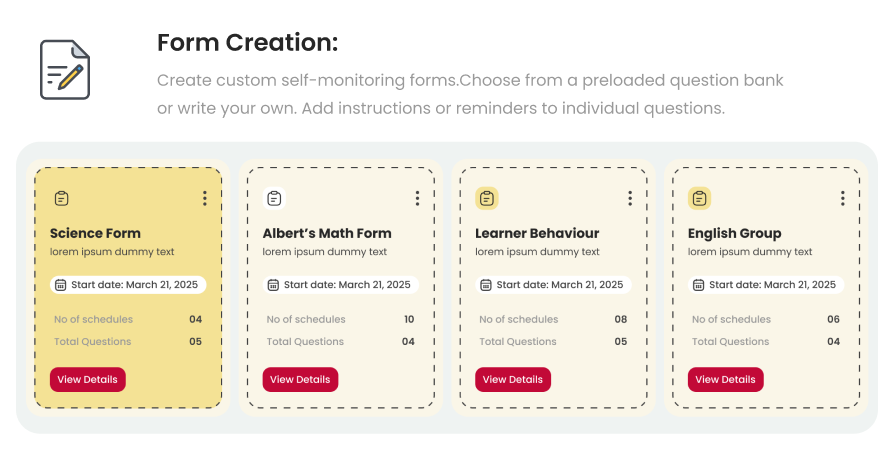894x452 pixels.
Task: Click the clipboard icon on Science Form card
Action: pos(61,198)
